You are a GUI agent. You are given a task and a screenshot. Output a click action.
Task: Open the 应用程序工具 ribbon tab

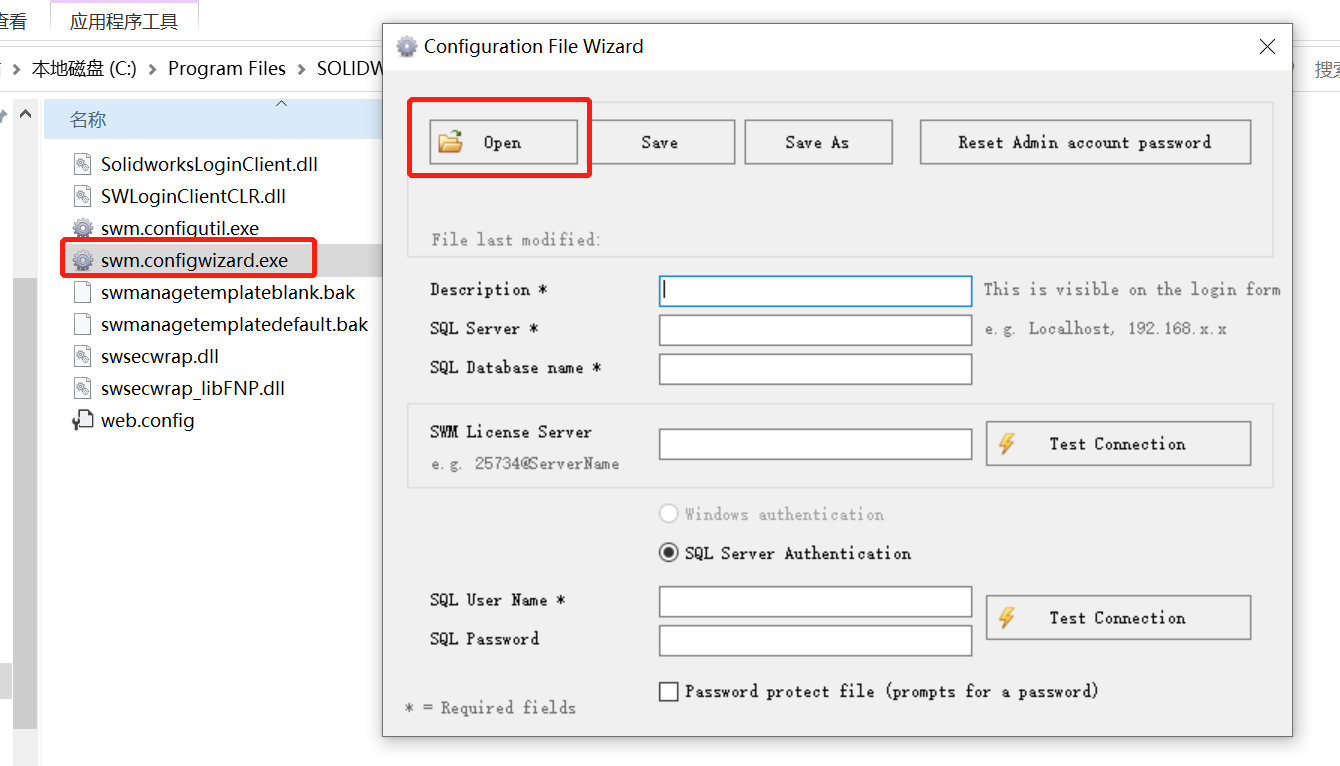tap(124, 21)
